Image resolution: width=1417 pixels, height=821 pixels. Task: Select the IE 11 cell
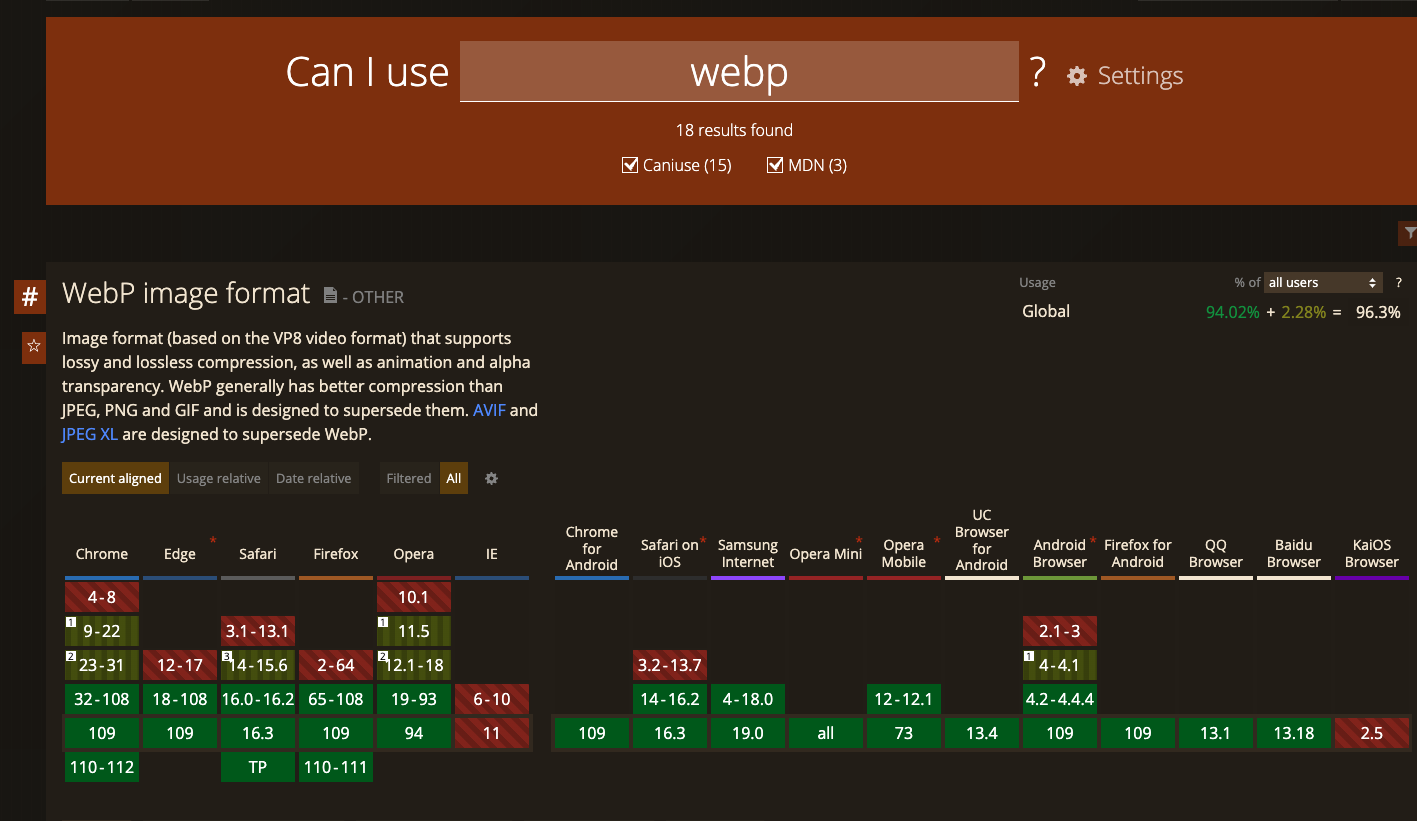tap(492, 733)
